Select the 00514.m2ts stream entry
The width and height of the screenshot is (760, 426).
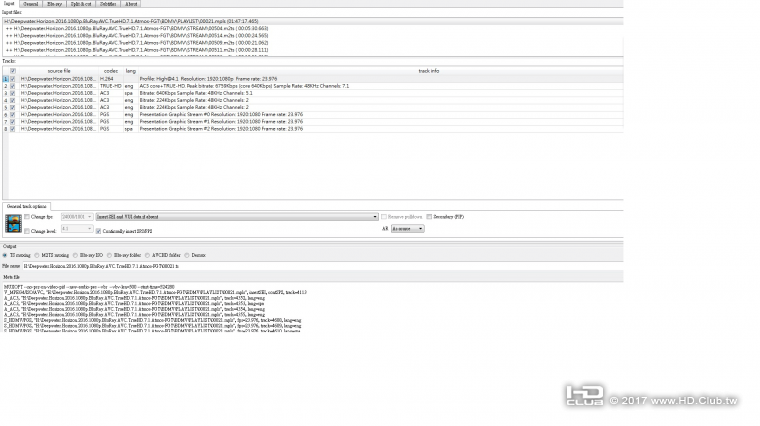pyautogui.click(x=313, y=35)
